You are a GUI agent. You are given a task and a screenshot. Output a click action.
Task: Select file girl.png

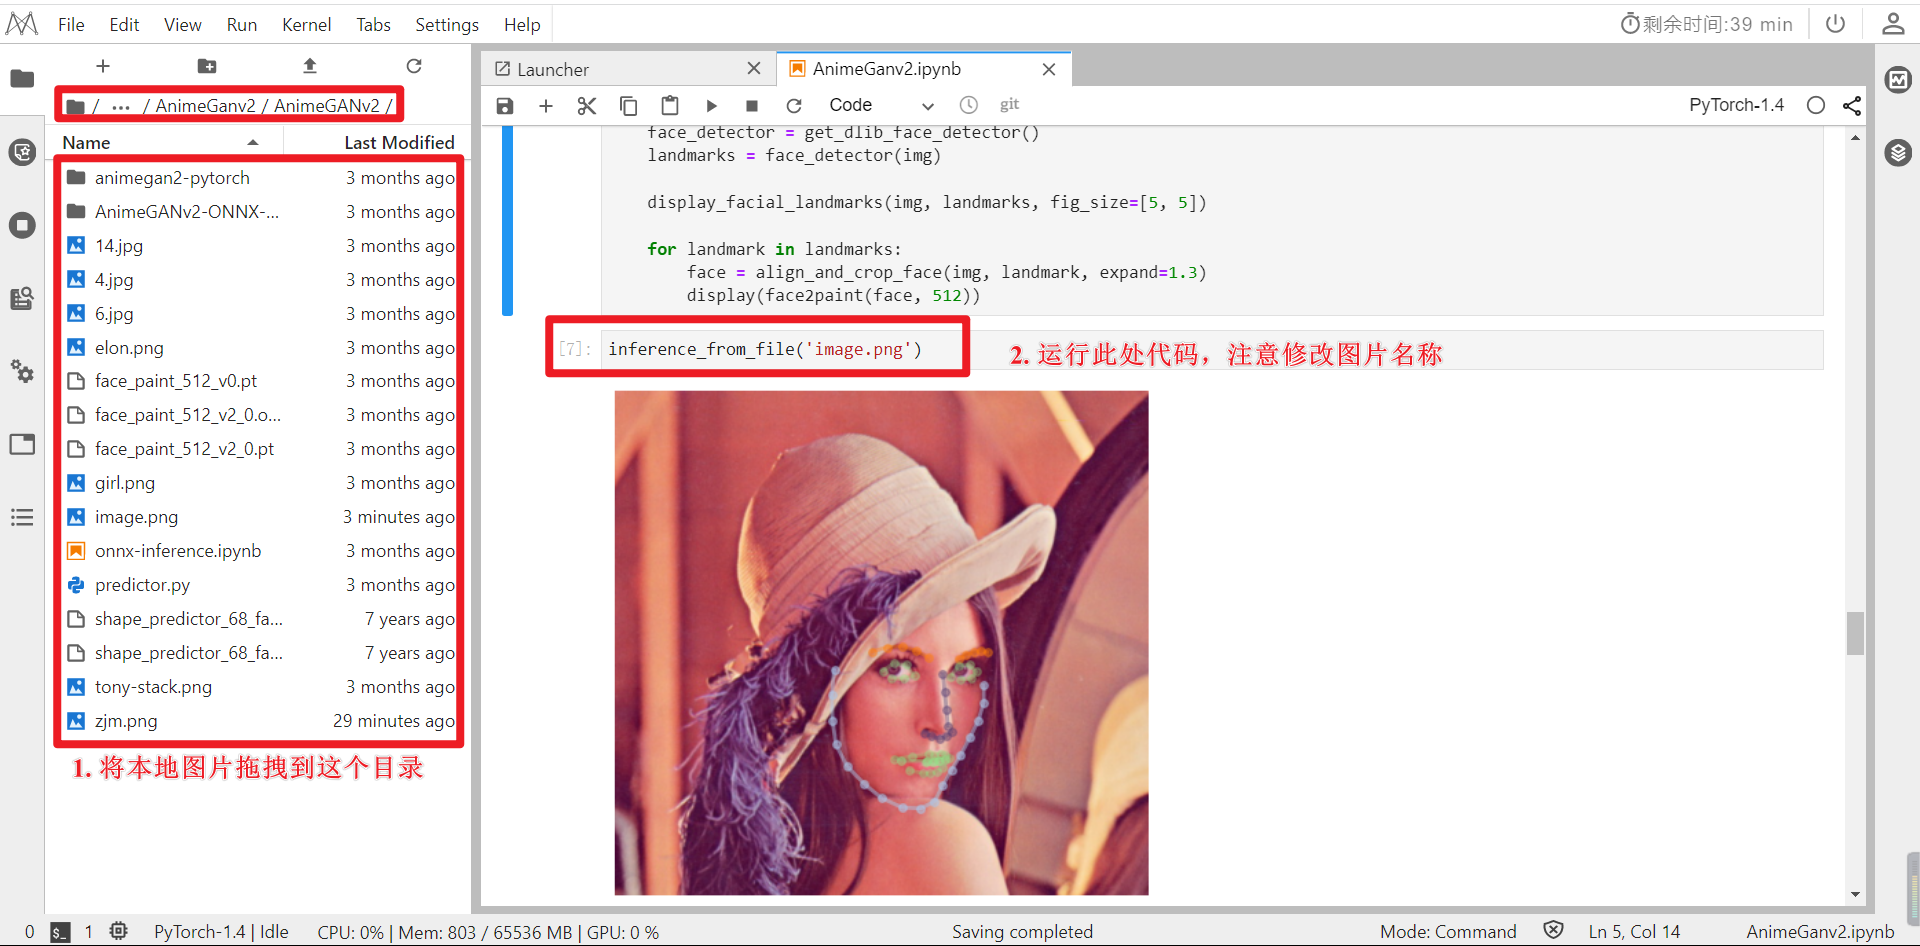(x=260, y=483)
